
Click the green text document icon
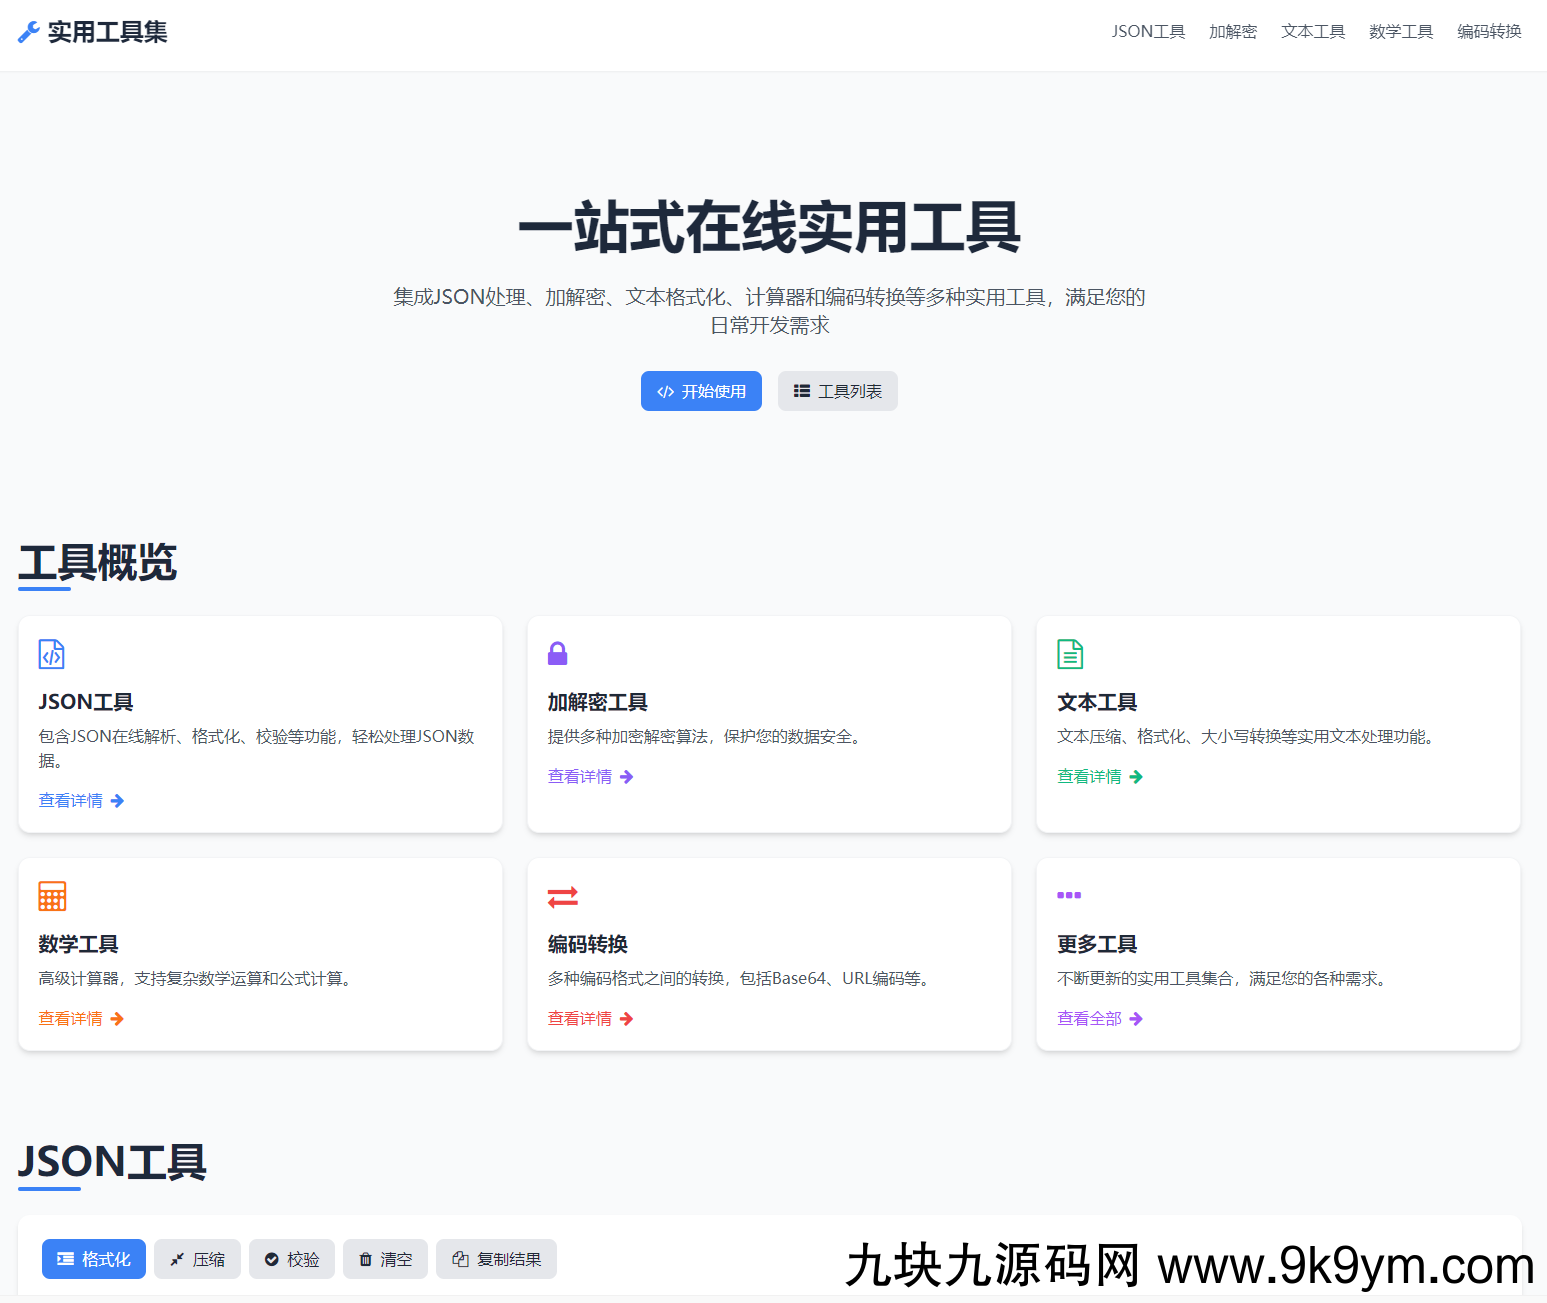click(x=1069, y=654)
